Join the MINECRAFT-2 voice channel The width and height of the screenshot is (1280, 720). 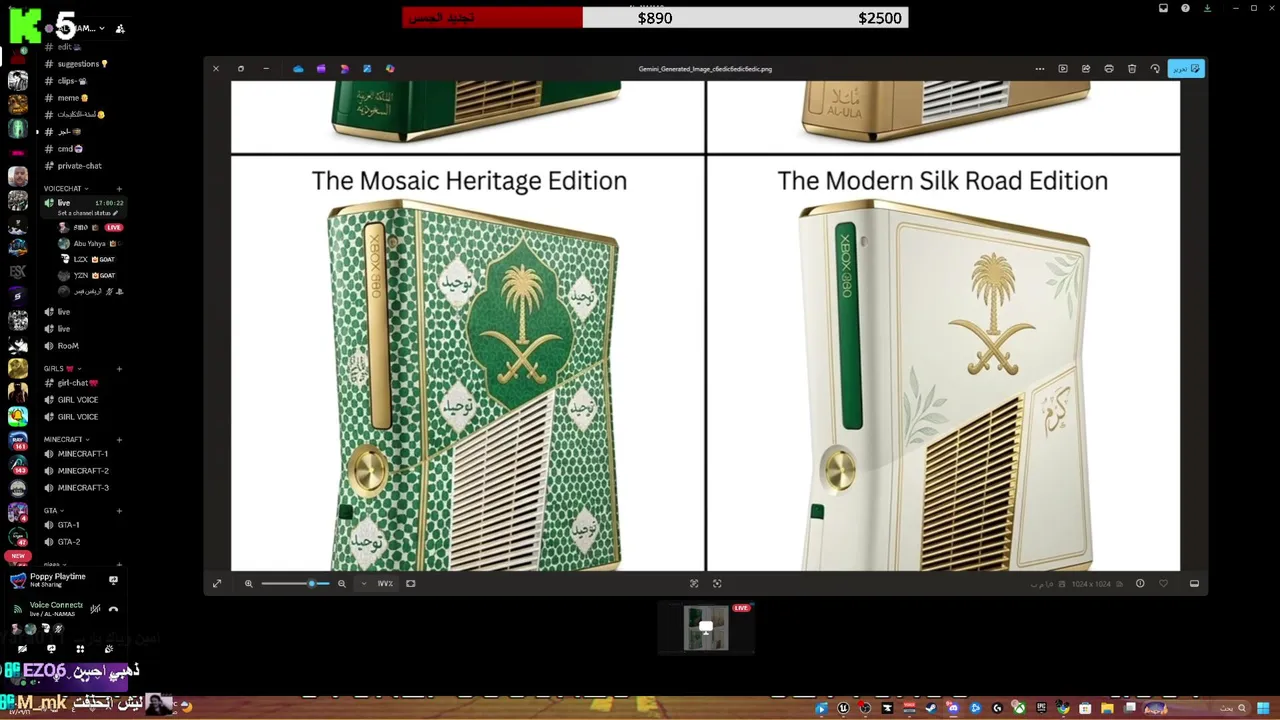(82, 471)
